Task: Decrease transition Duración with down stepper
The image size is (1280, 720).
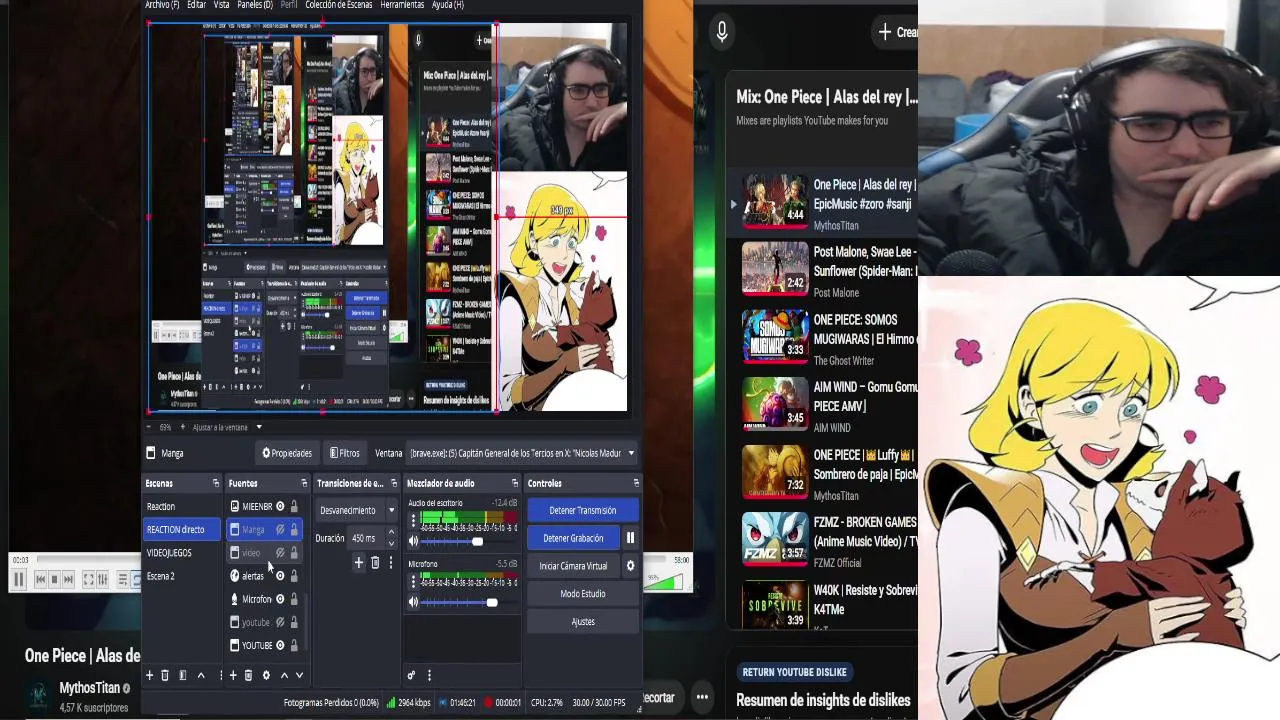Action: (390, 543)
